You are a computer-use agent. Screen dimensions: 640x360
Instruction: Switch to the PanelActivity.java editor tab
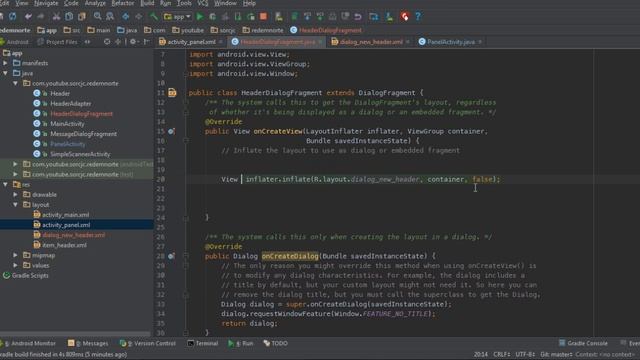pos(451,42)
